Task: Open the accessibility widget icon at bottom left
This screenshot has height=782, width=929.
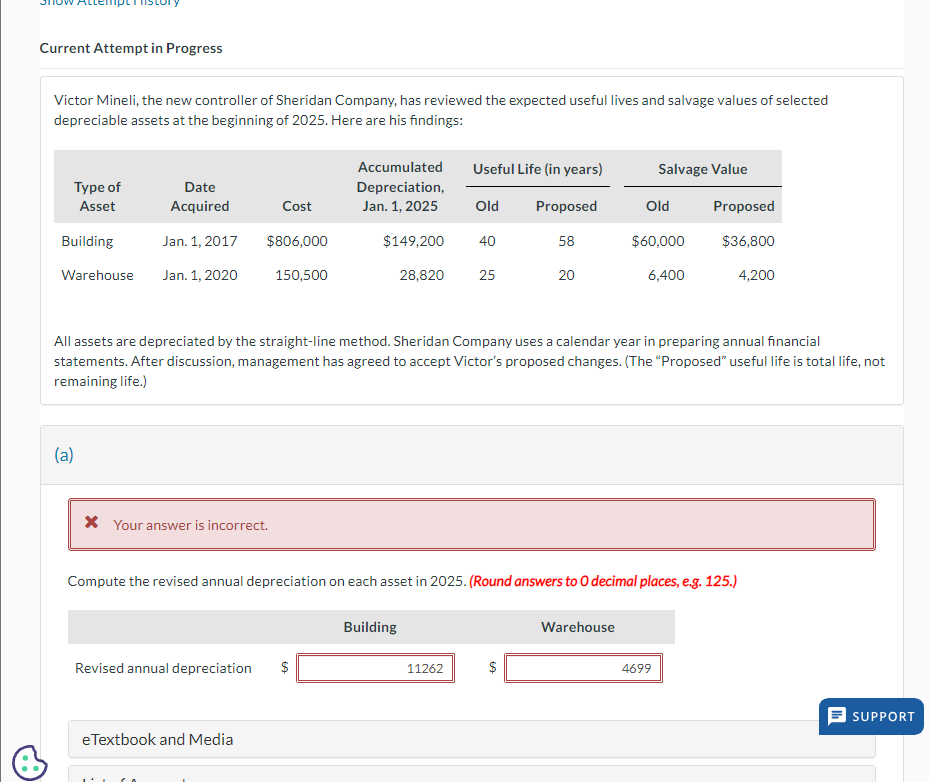Action: [x=29, y=764]
